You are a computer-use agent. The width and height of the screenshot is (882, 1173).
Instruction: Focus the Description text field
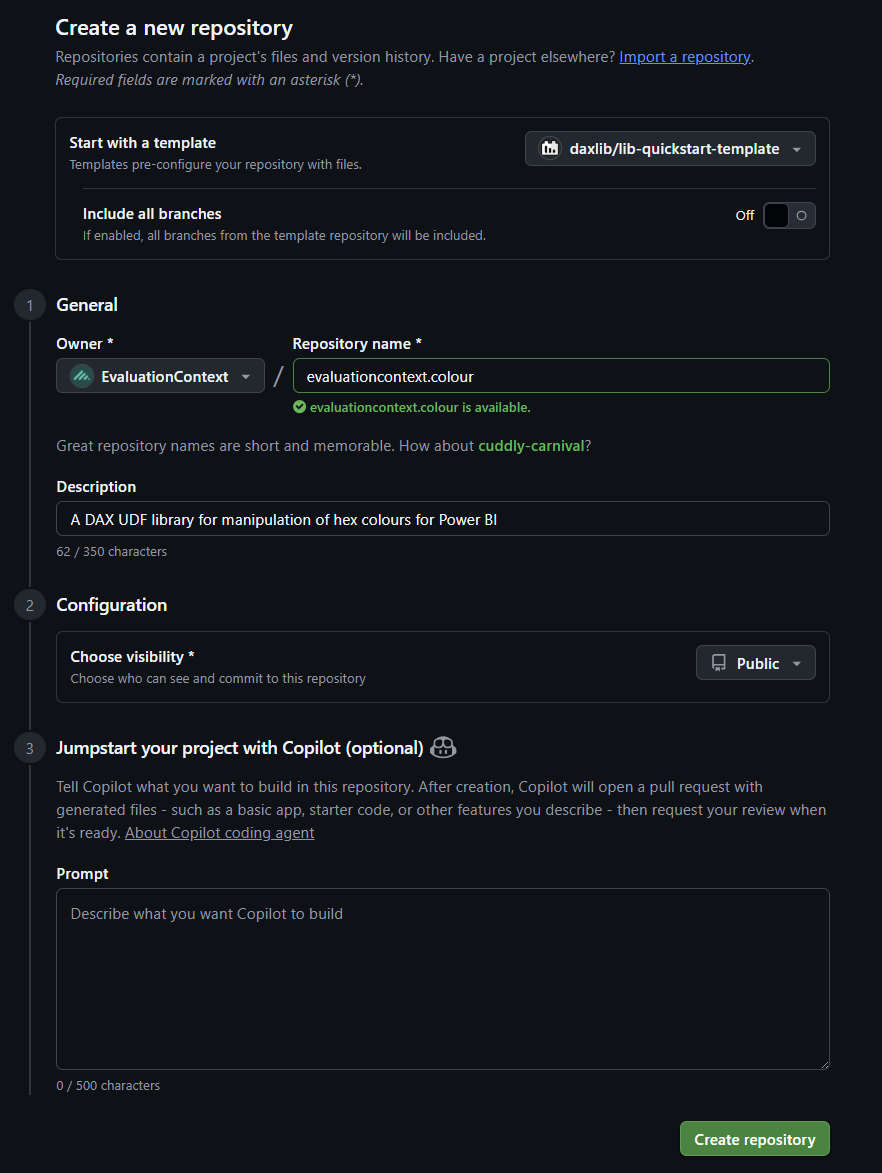pyautogui.click(x=442, y=519)
